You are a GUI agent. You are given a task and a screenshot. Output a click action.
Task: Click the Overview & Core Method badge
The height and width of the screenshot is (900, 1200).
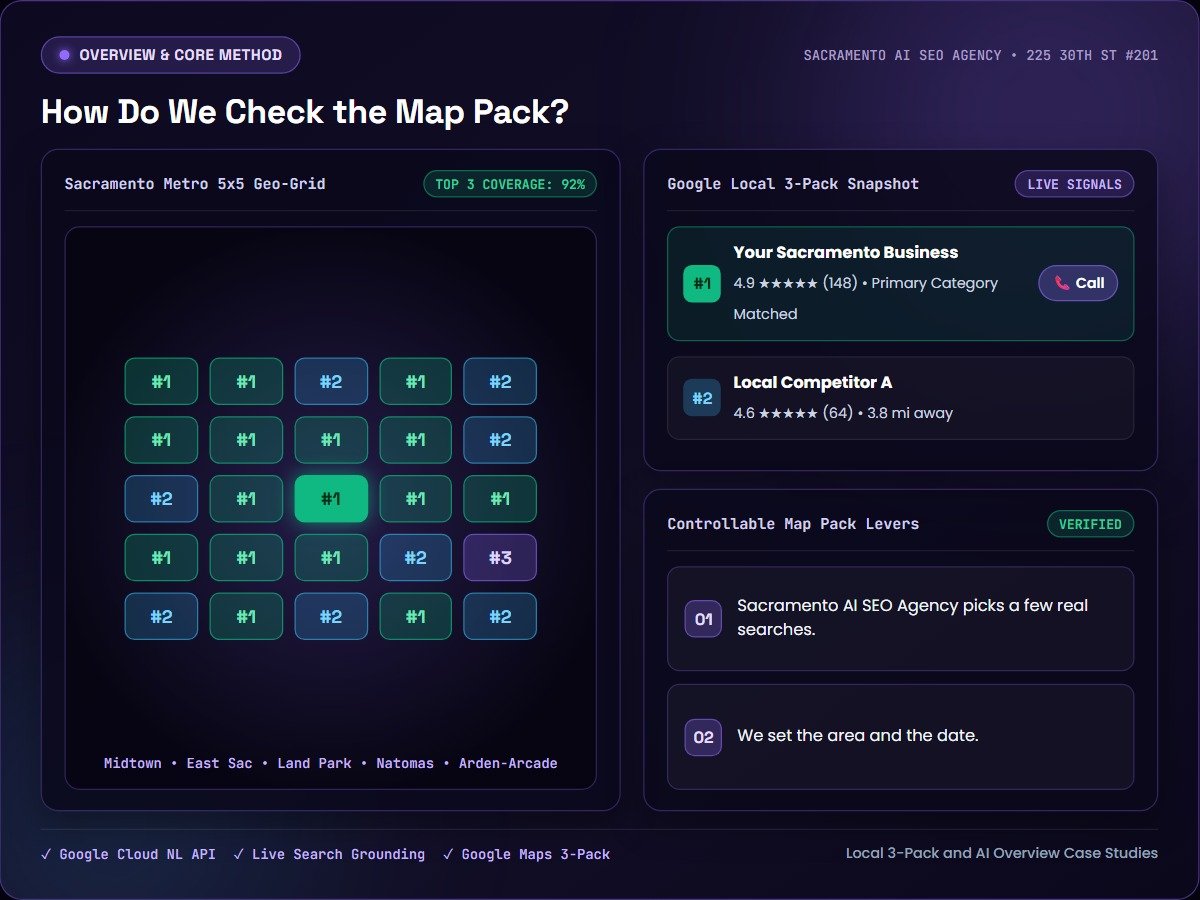[x=170, y=55]
